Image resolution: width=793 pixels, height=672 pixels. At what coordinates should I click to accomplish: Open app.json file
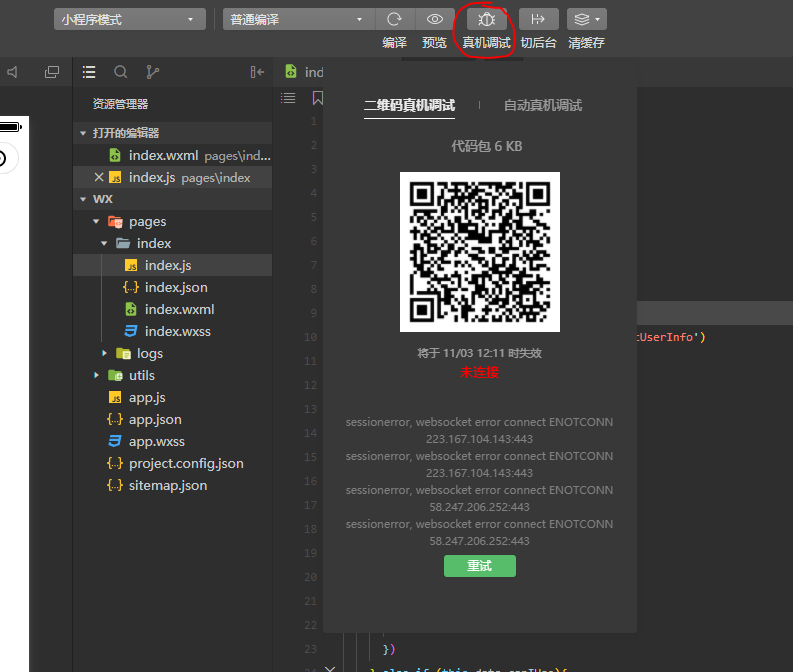pyautogui.click(x=173, y=419)
